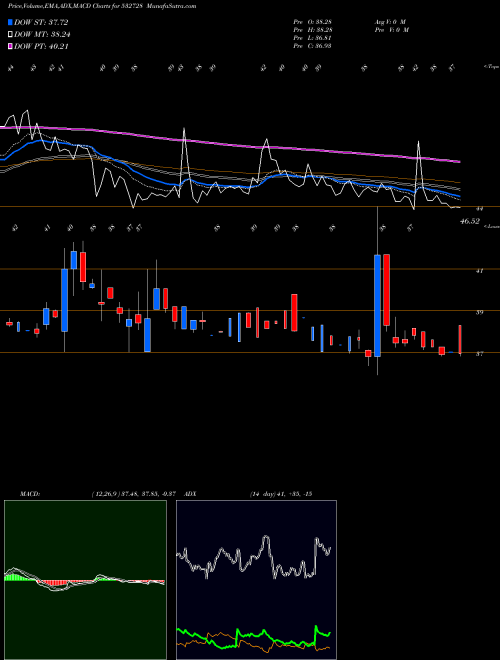Viewport: 500px width, 660px height.
Task: Click the blue DOW ST legend swatch
Action: 10,22
